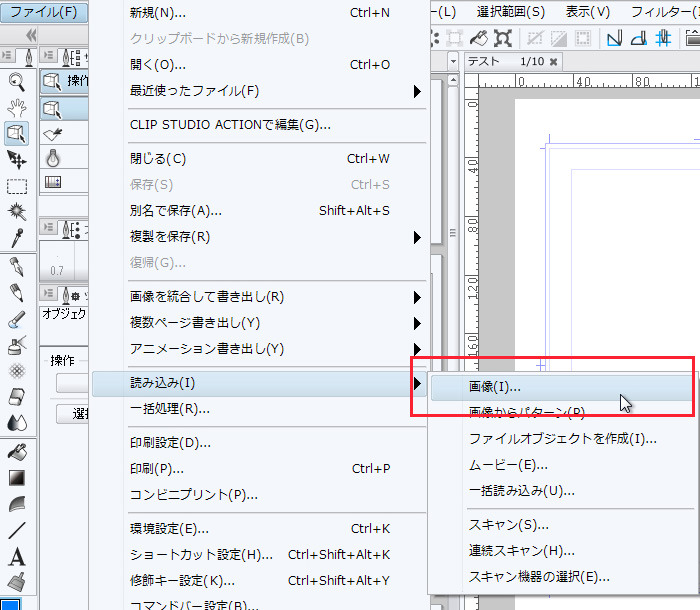Choose 画像(I)... in import submenu
Screen dimensions: 700x610
click(561, 387)
